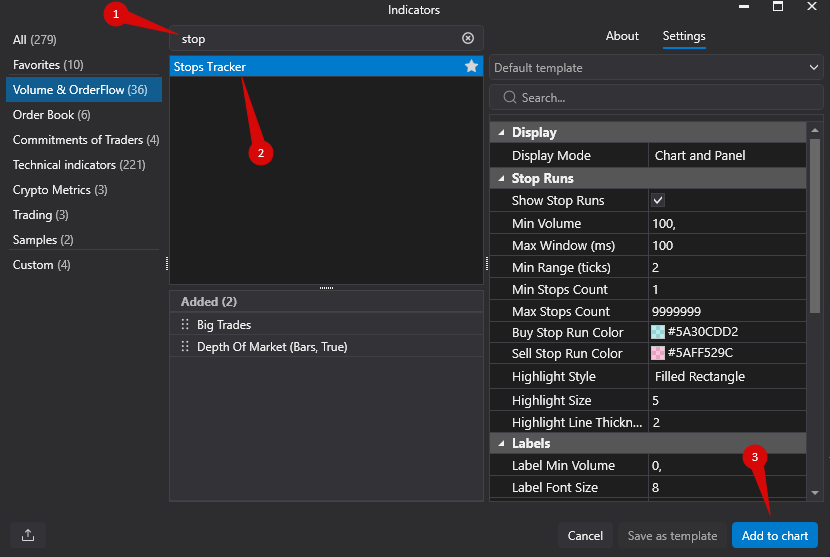
Task: Select the Crypto Metrics category
Action: (60, 190)
